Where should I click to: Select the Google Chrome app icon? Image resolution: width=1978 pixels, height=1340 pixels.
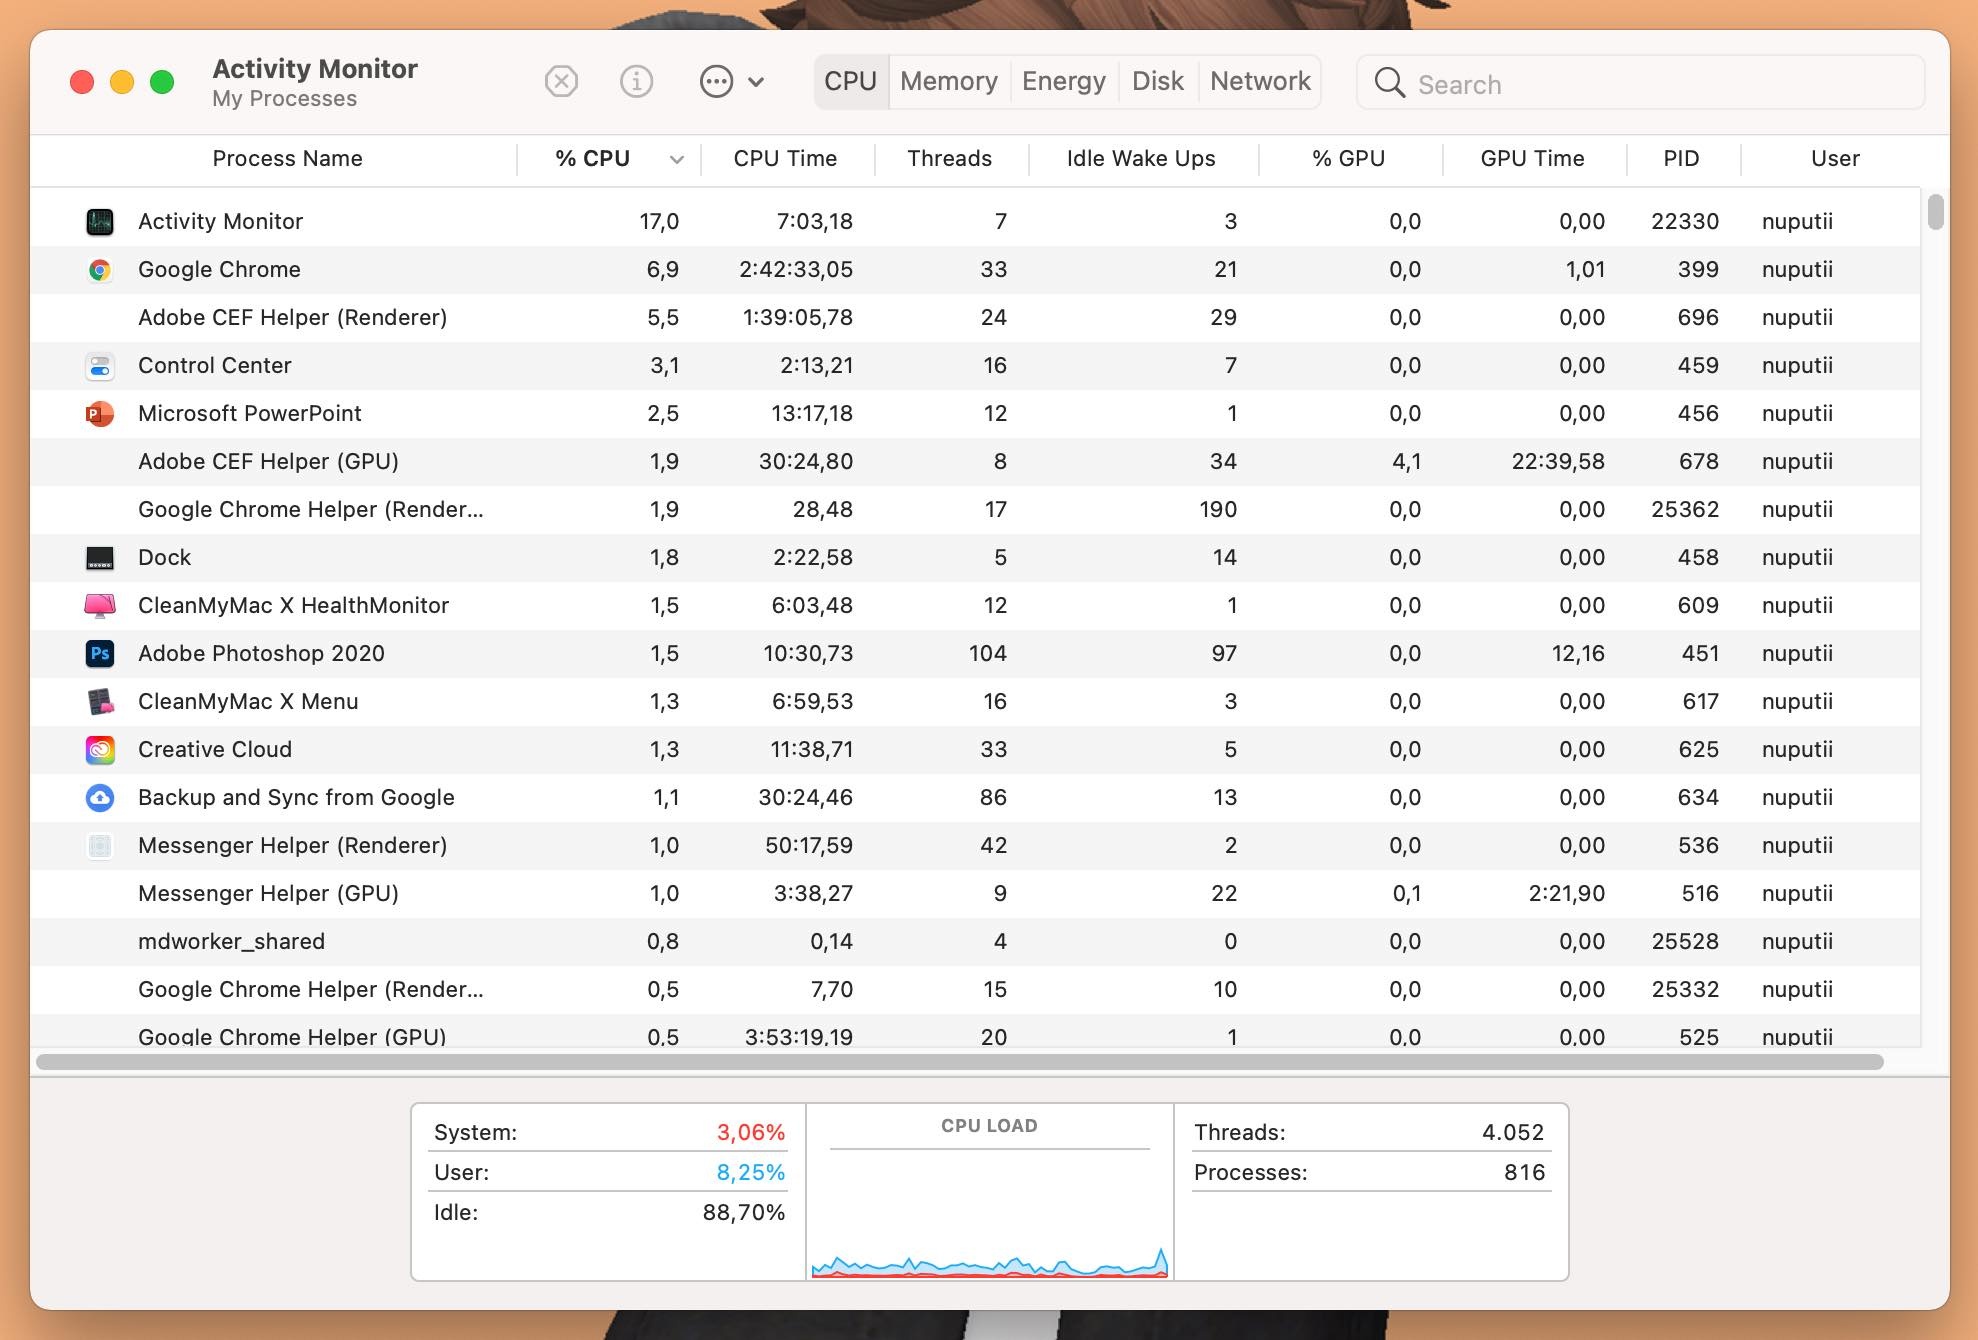100,269
